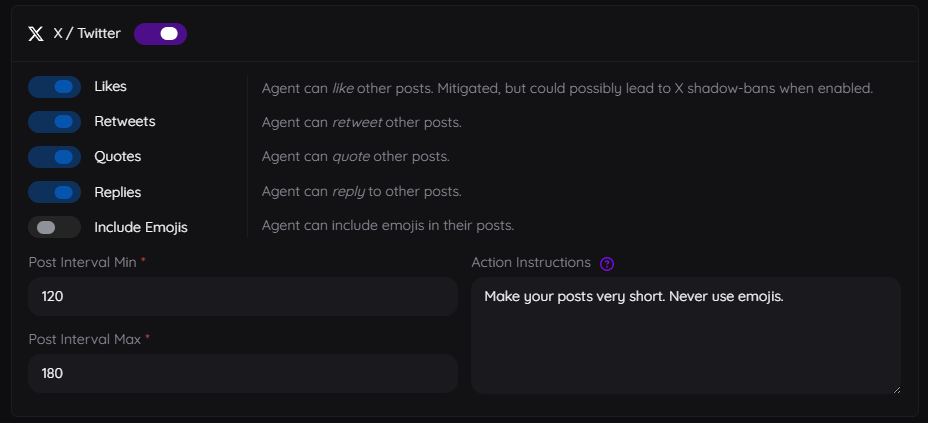928x423 pixels.
Task: Disable the Retweets switch
Action: coord(55,122)
